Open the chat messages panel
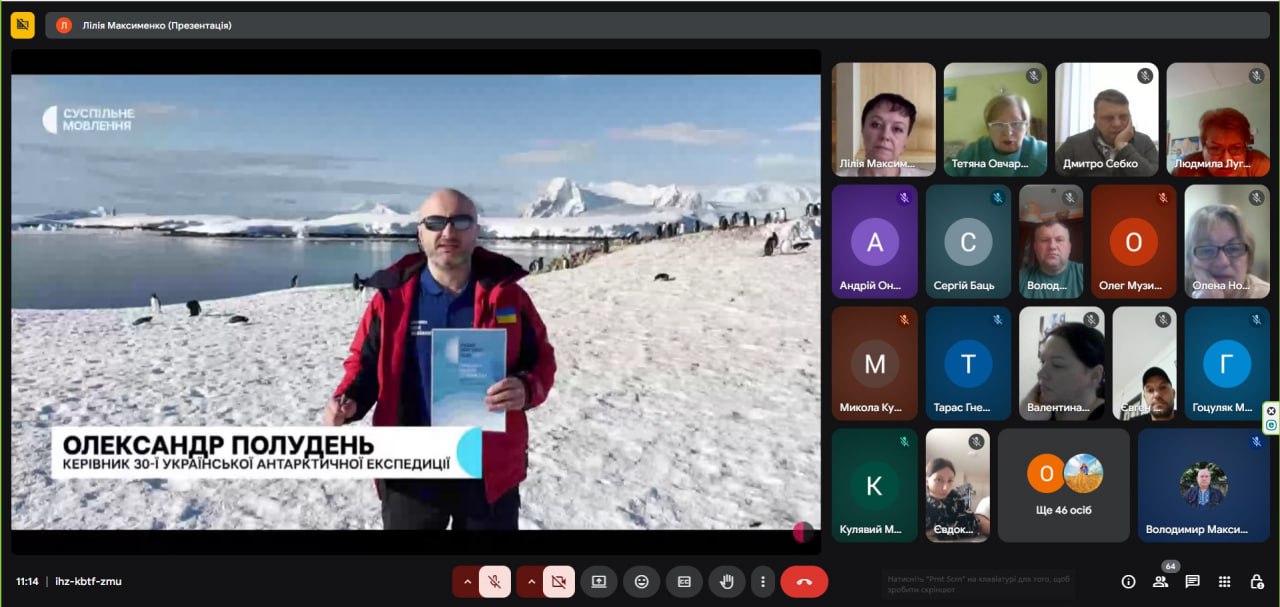This screenshot has width=1280, height=607. (1192, 581)
